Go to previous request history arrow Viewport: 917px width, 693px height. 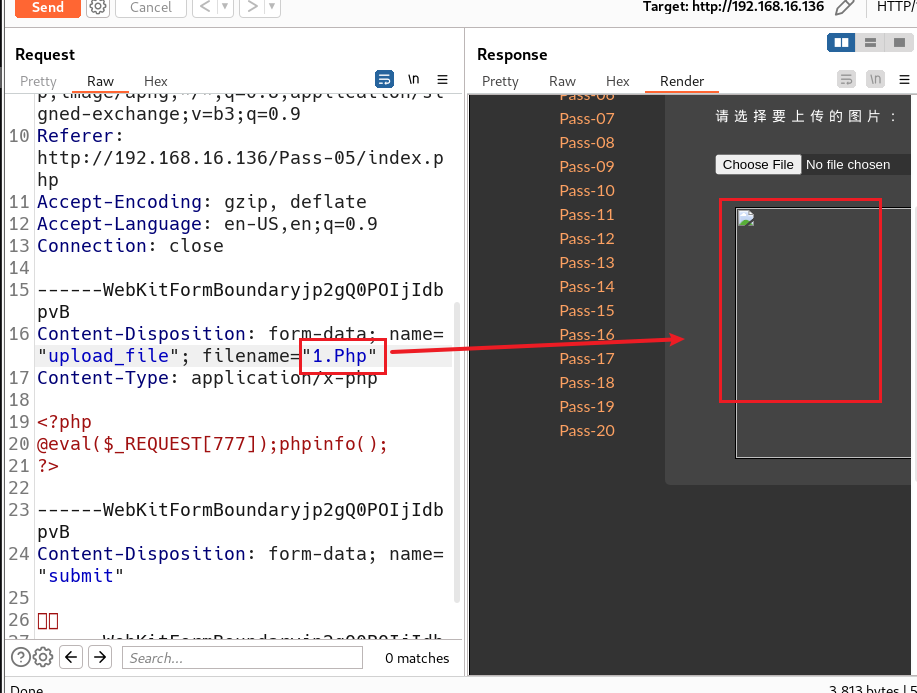pos(205,7)
